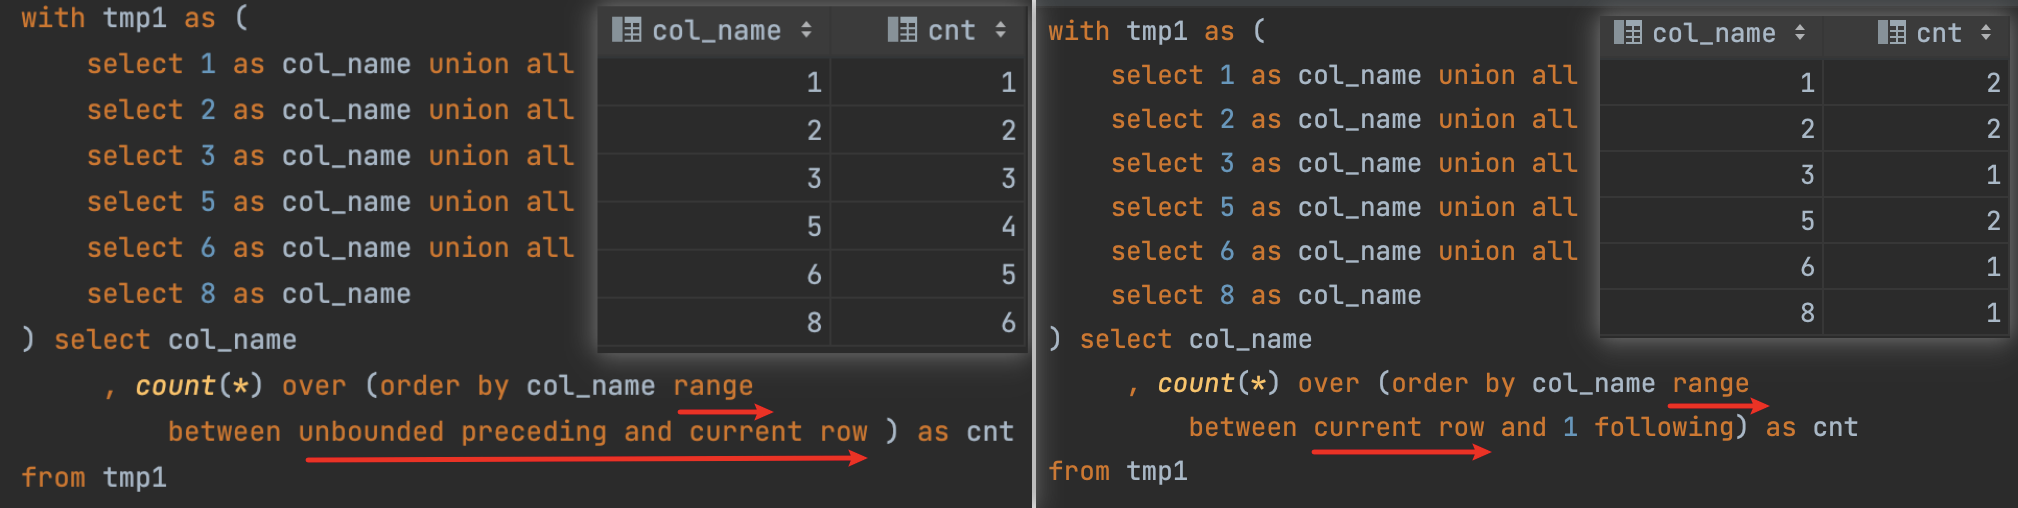Screen dimensions: 2018x508
Task: Select left table cnt cell showing 4
Action: [x=1008, y=226]
